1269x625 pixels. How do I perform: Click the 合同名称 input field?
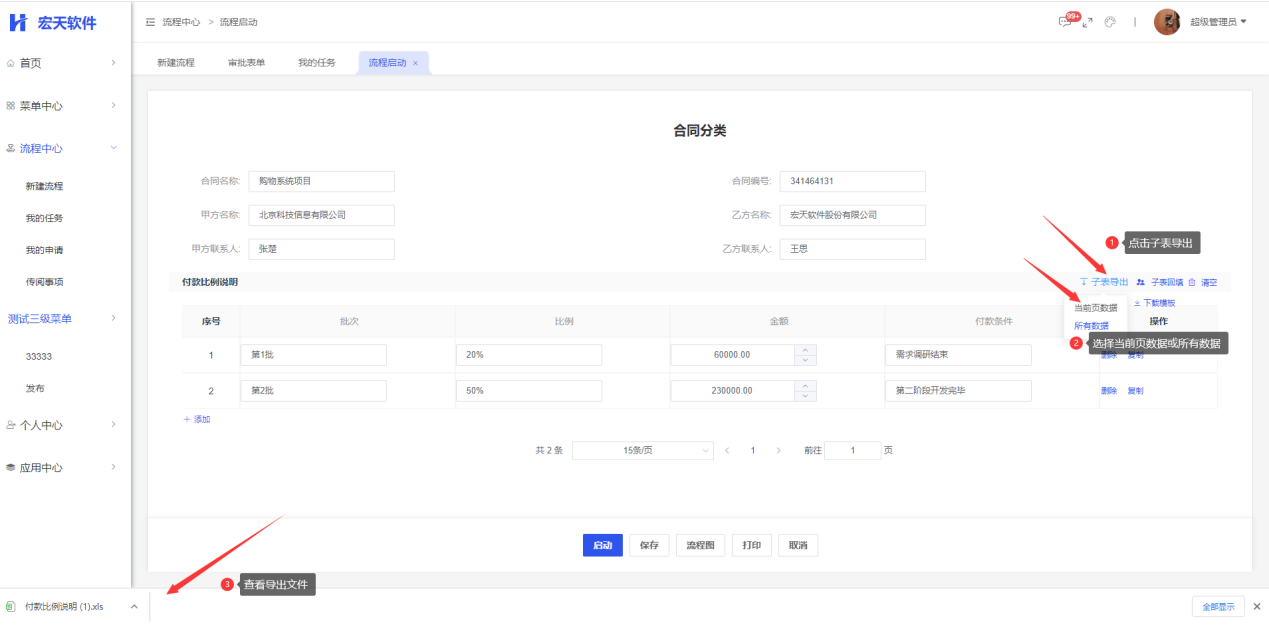321,181
